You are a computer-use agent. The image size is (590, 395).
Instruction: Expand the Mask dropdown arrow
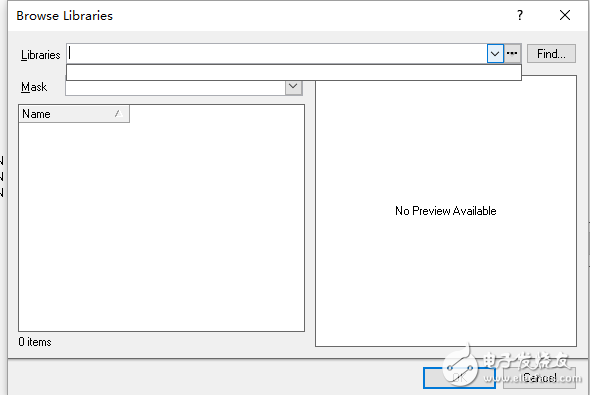[293, 87]
